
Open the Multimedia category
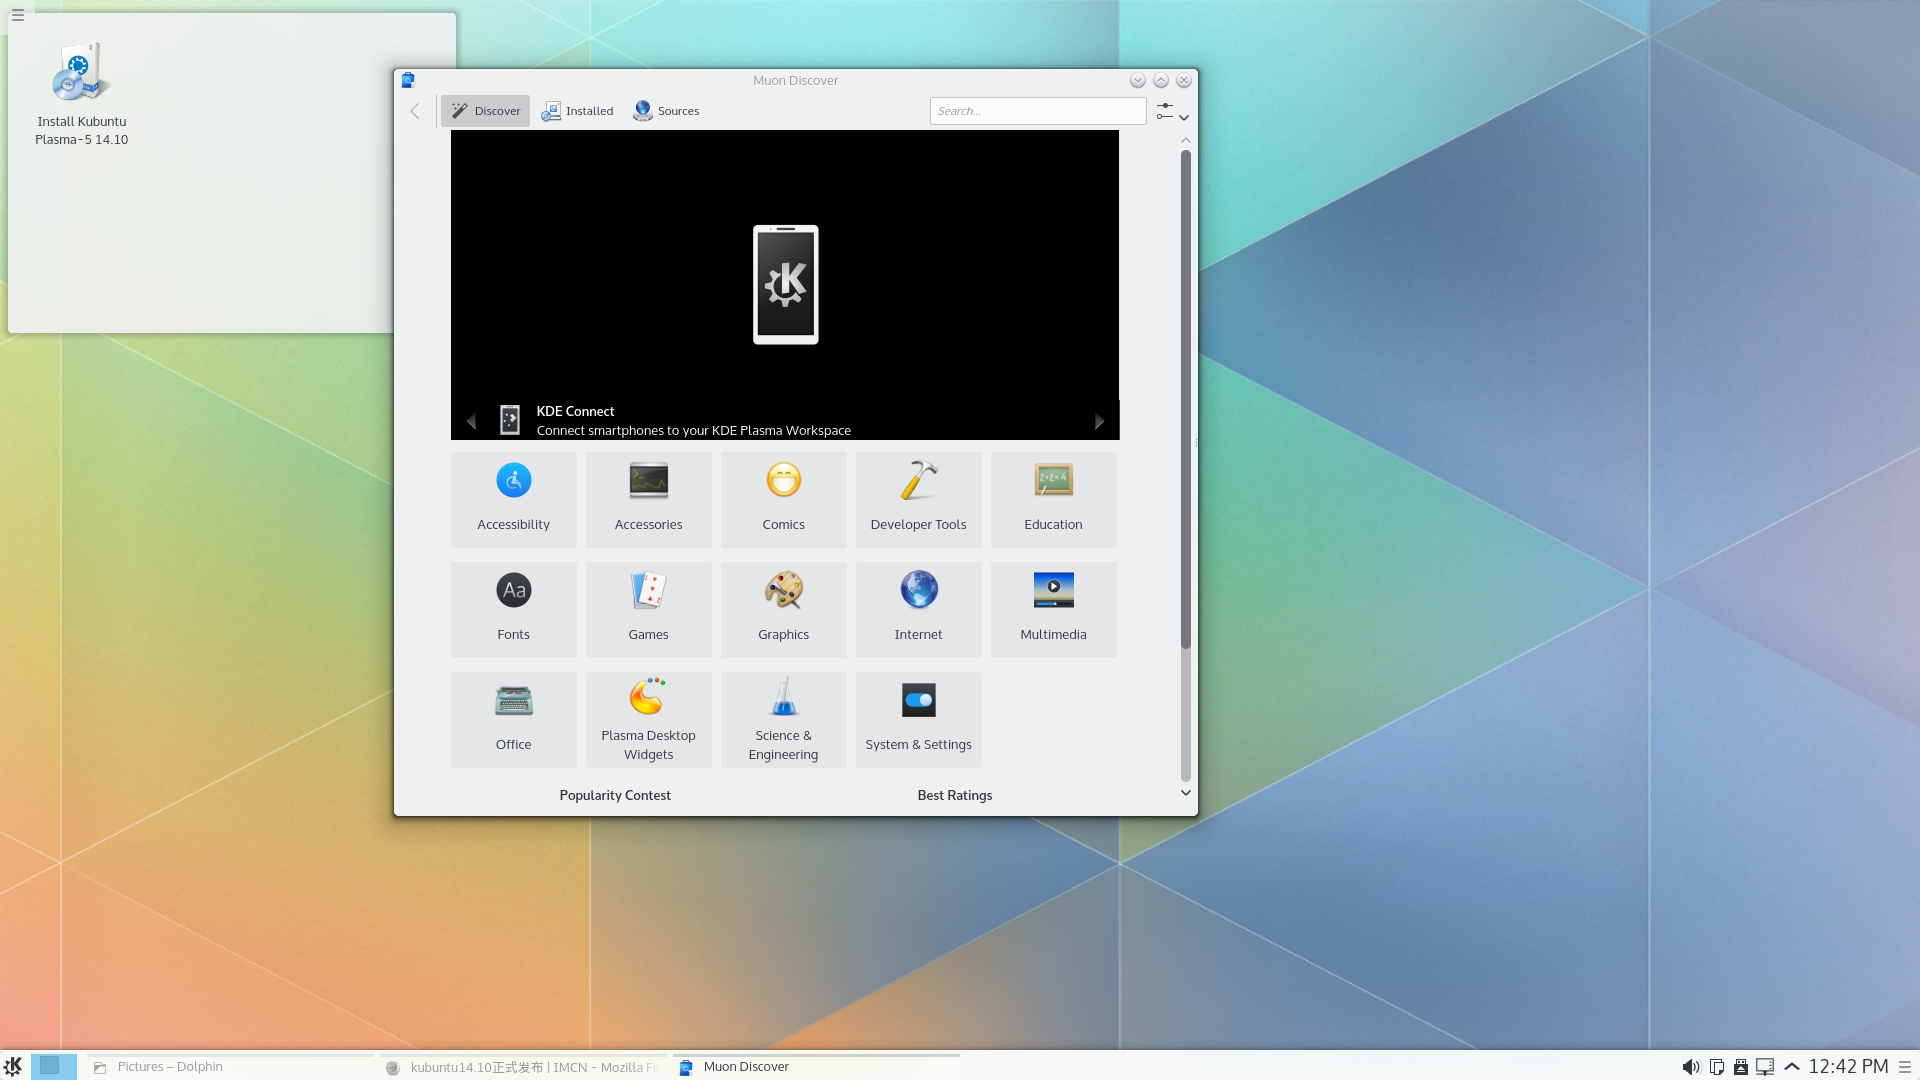click(1053, 609)
